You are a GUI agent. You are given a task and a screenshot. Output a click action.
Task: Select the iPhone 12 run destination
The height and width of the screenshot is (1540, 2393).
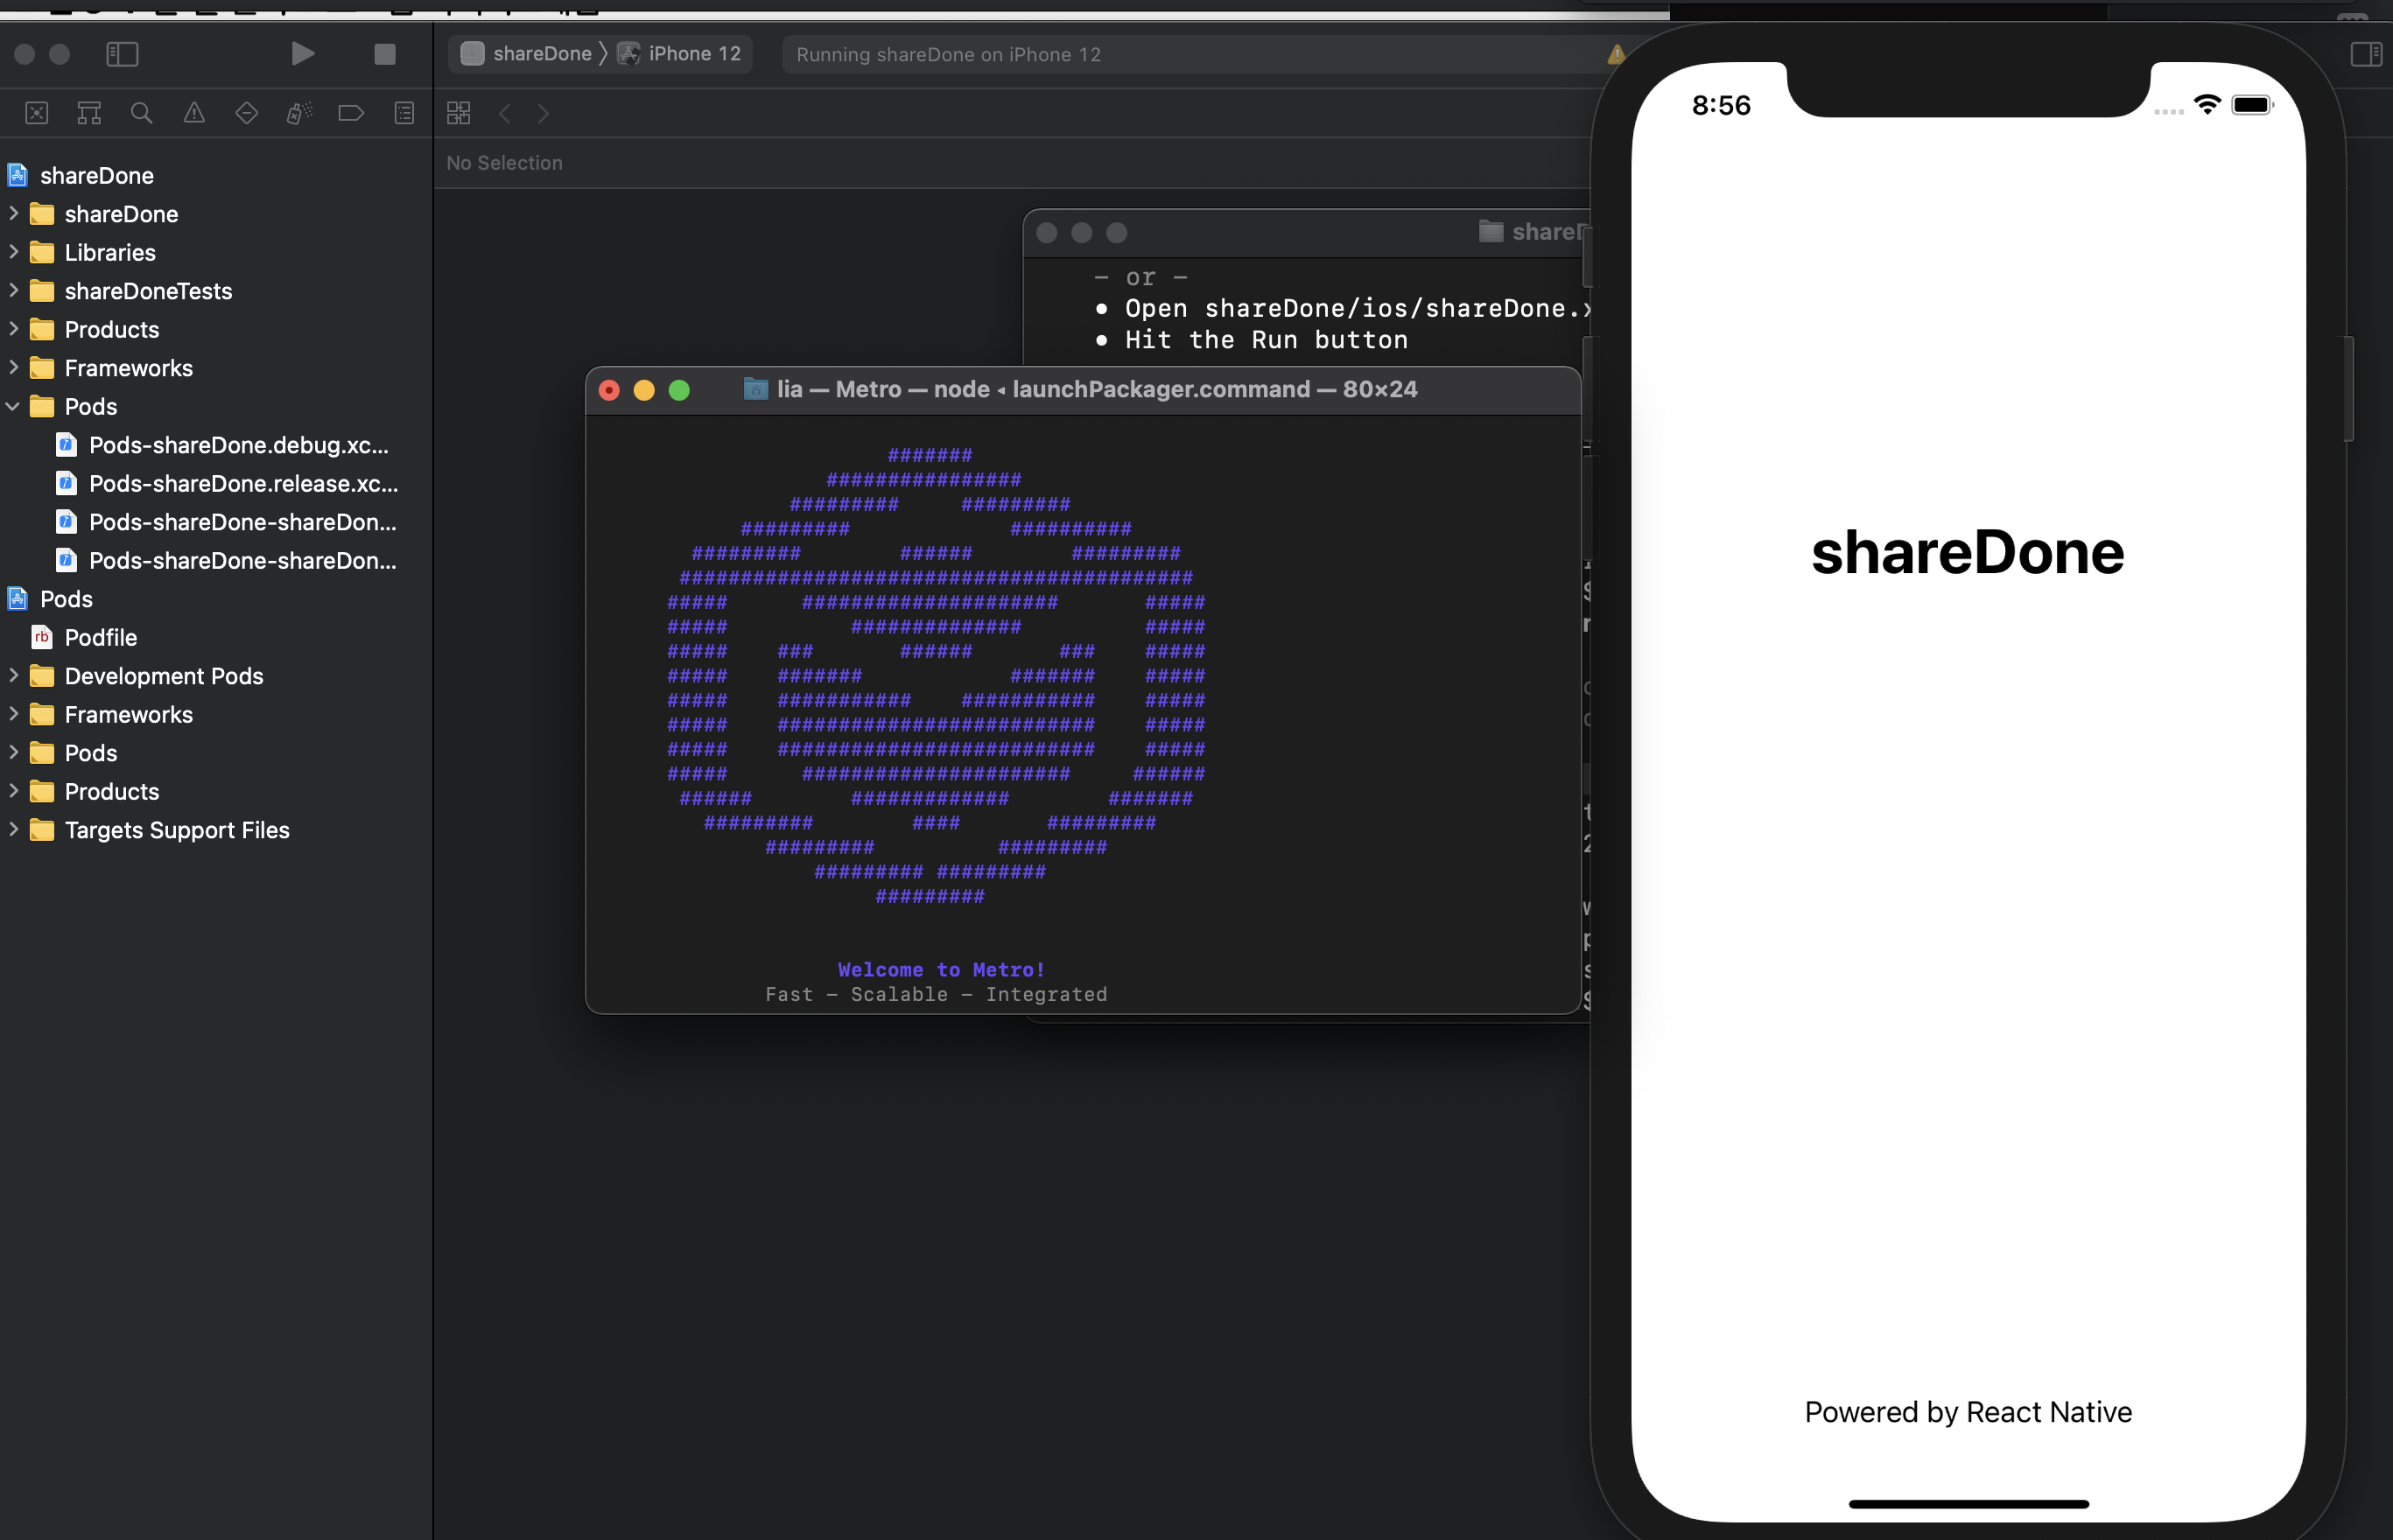pyautogui.click(x=693, y=54)
